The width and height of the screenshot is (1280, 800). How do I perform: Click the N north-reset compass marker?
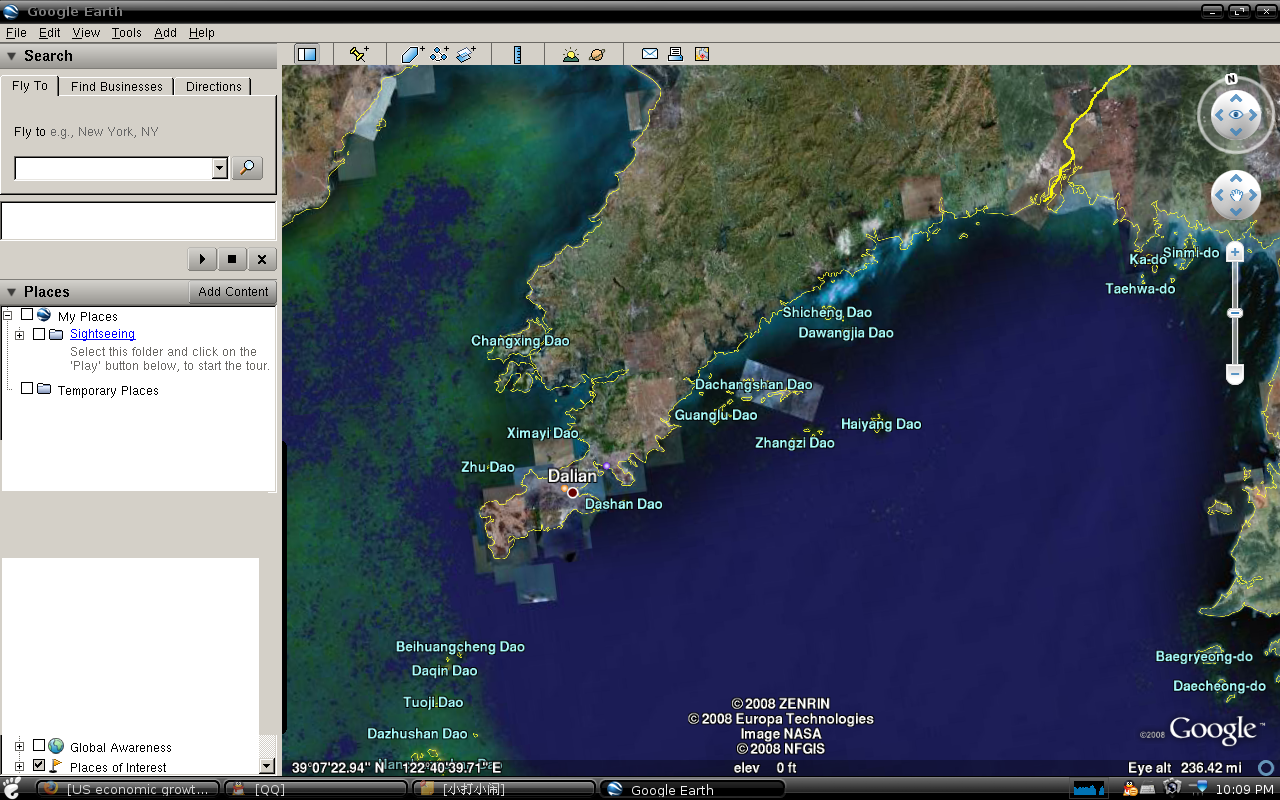click(x=1232, y=79)
